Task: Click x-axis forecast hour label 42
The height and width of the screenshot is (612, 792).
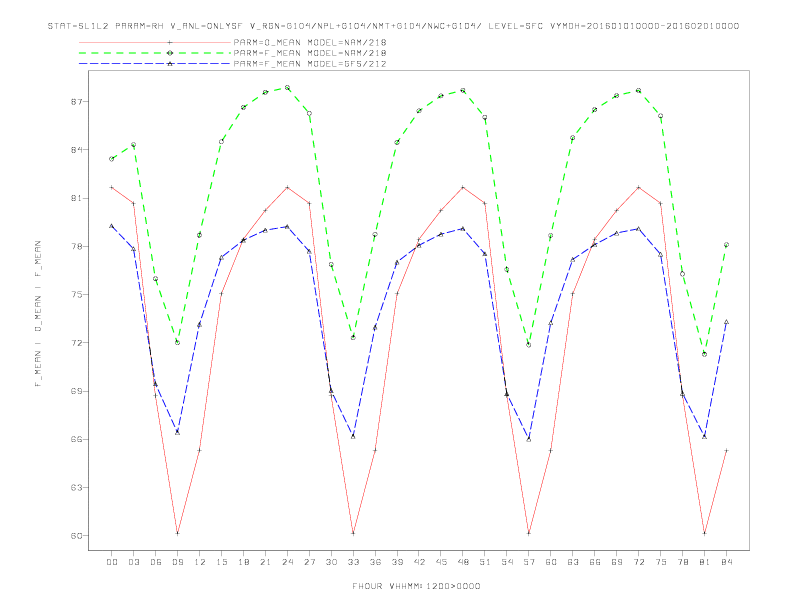Action: point(419,562)
